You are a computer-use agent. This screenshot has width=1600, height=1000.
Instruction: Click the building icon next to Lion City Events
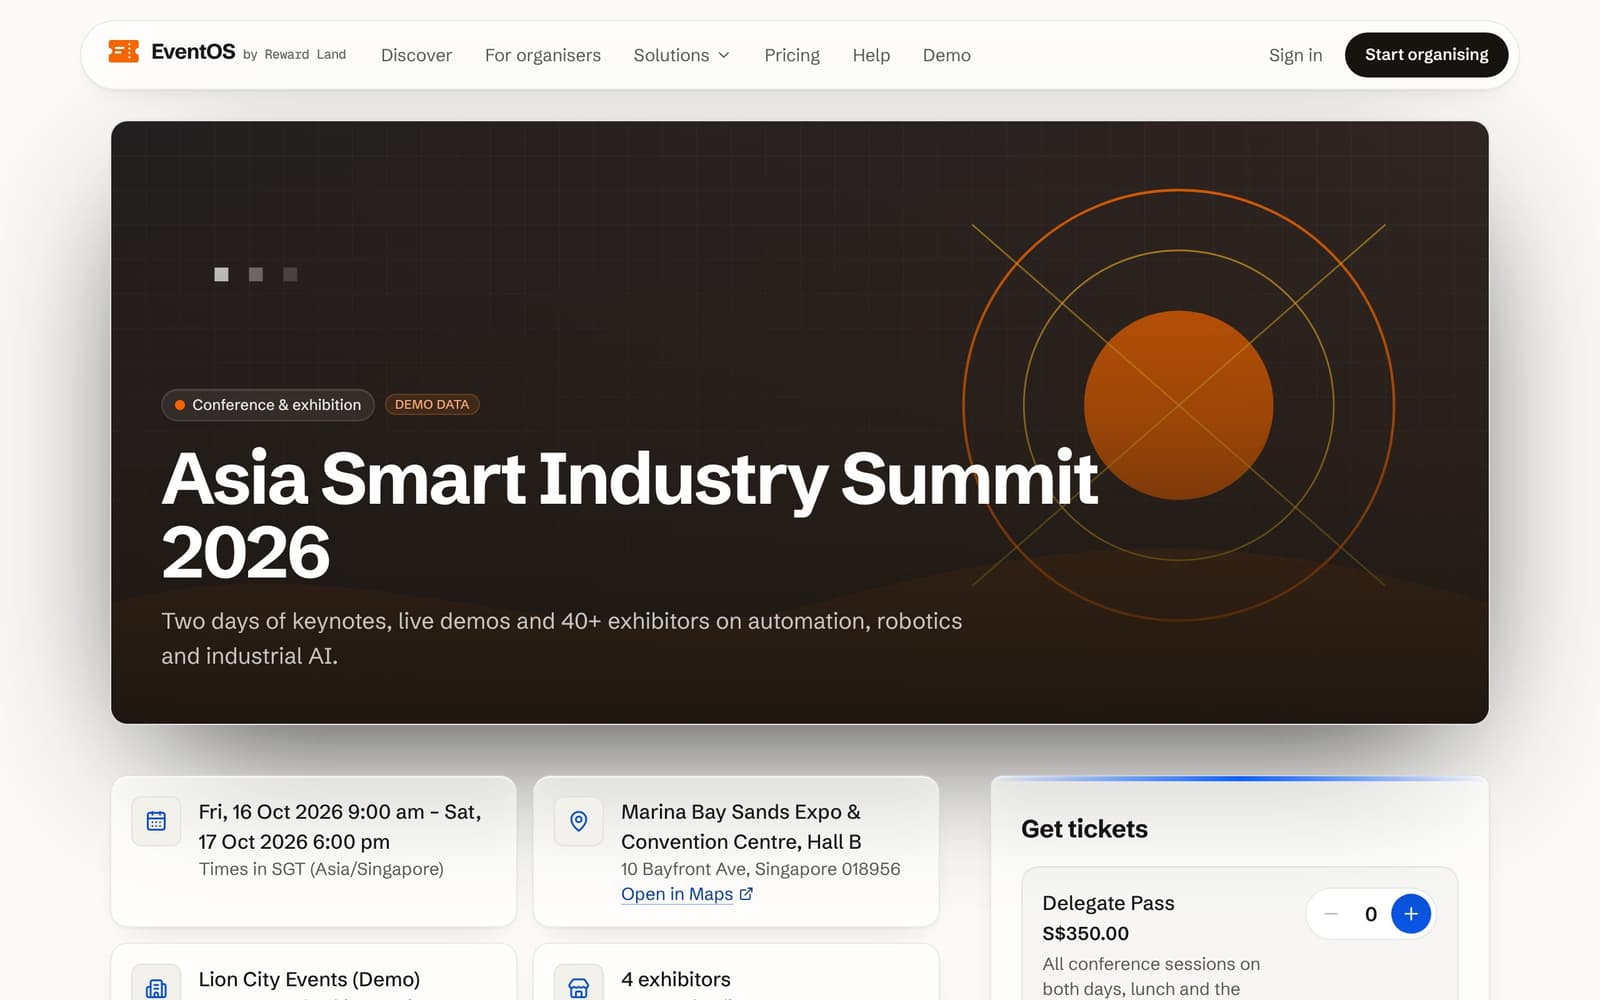tap(156, 988)
